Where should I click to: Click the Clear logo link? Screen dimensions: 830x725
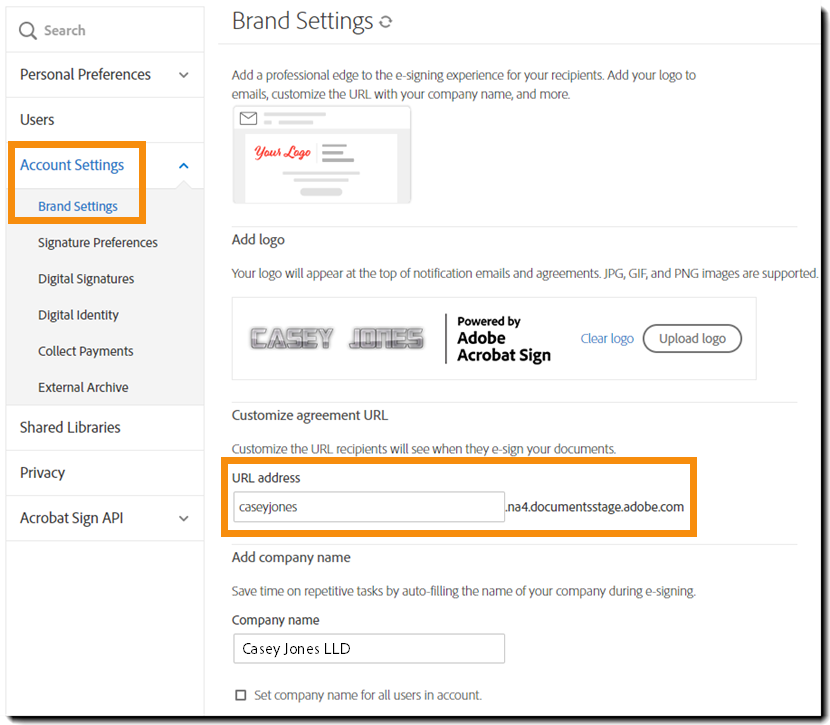(607, 338)
